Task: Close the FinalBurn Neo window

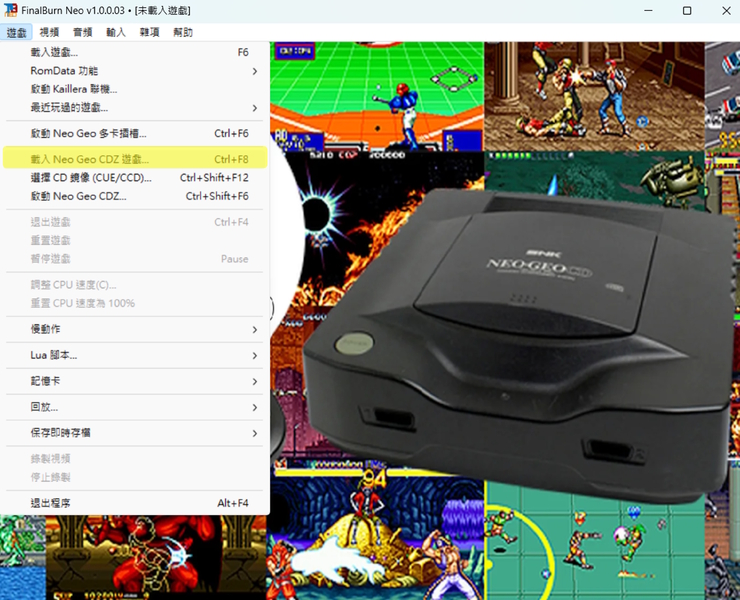Action: point(726,10)
